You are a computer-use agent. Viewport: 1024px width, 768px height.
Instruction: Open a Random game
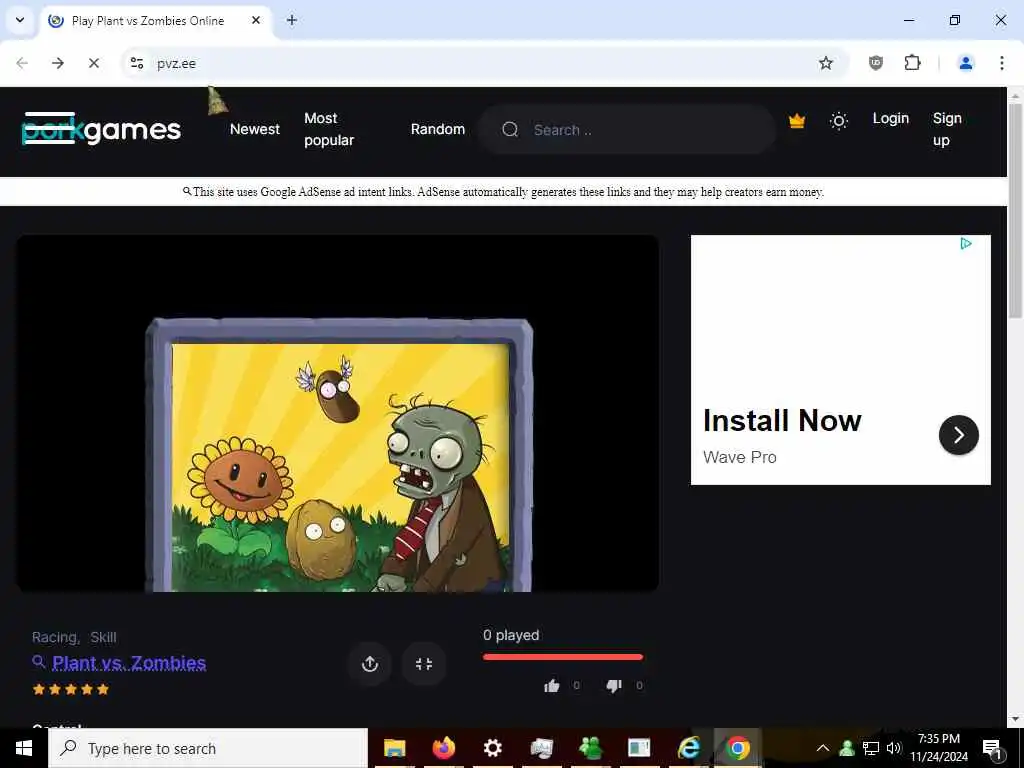(438, 129)
